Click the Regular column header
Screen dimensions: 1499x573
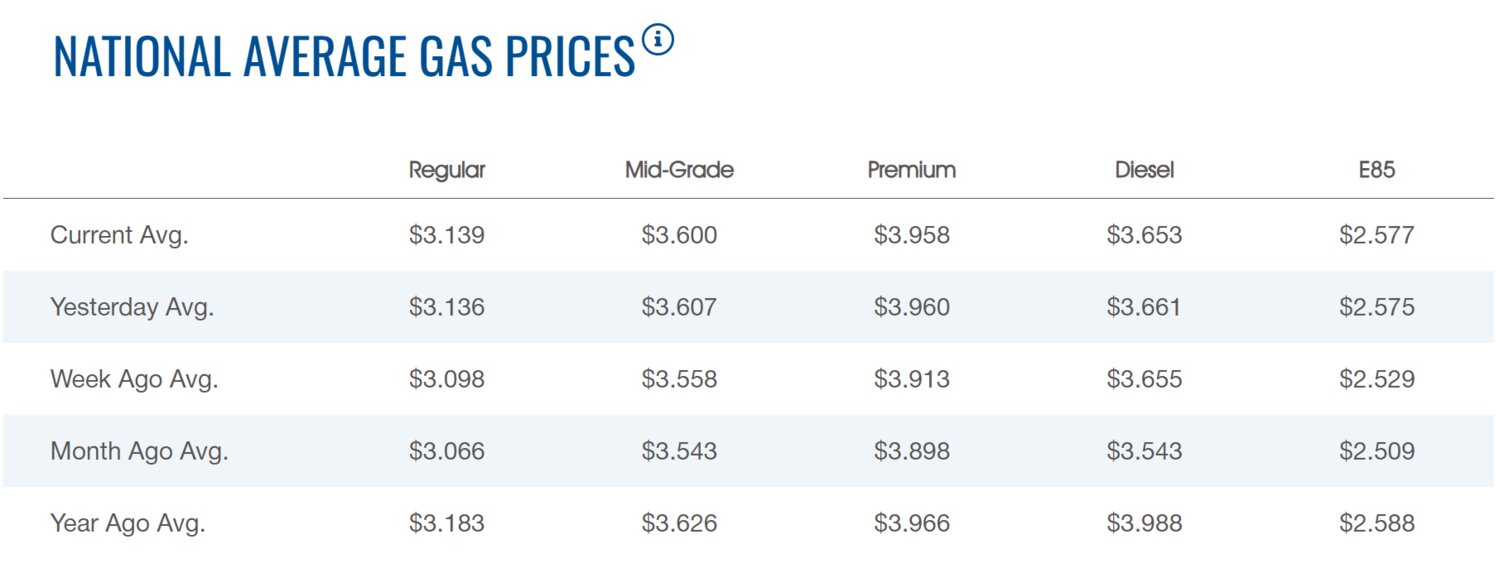447,170
